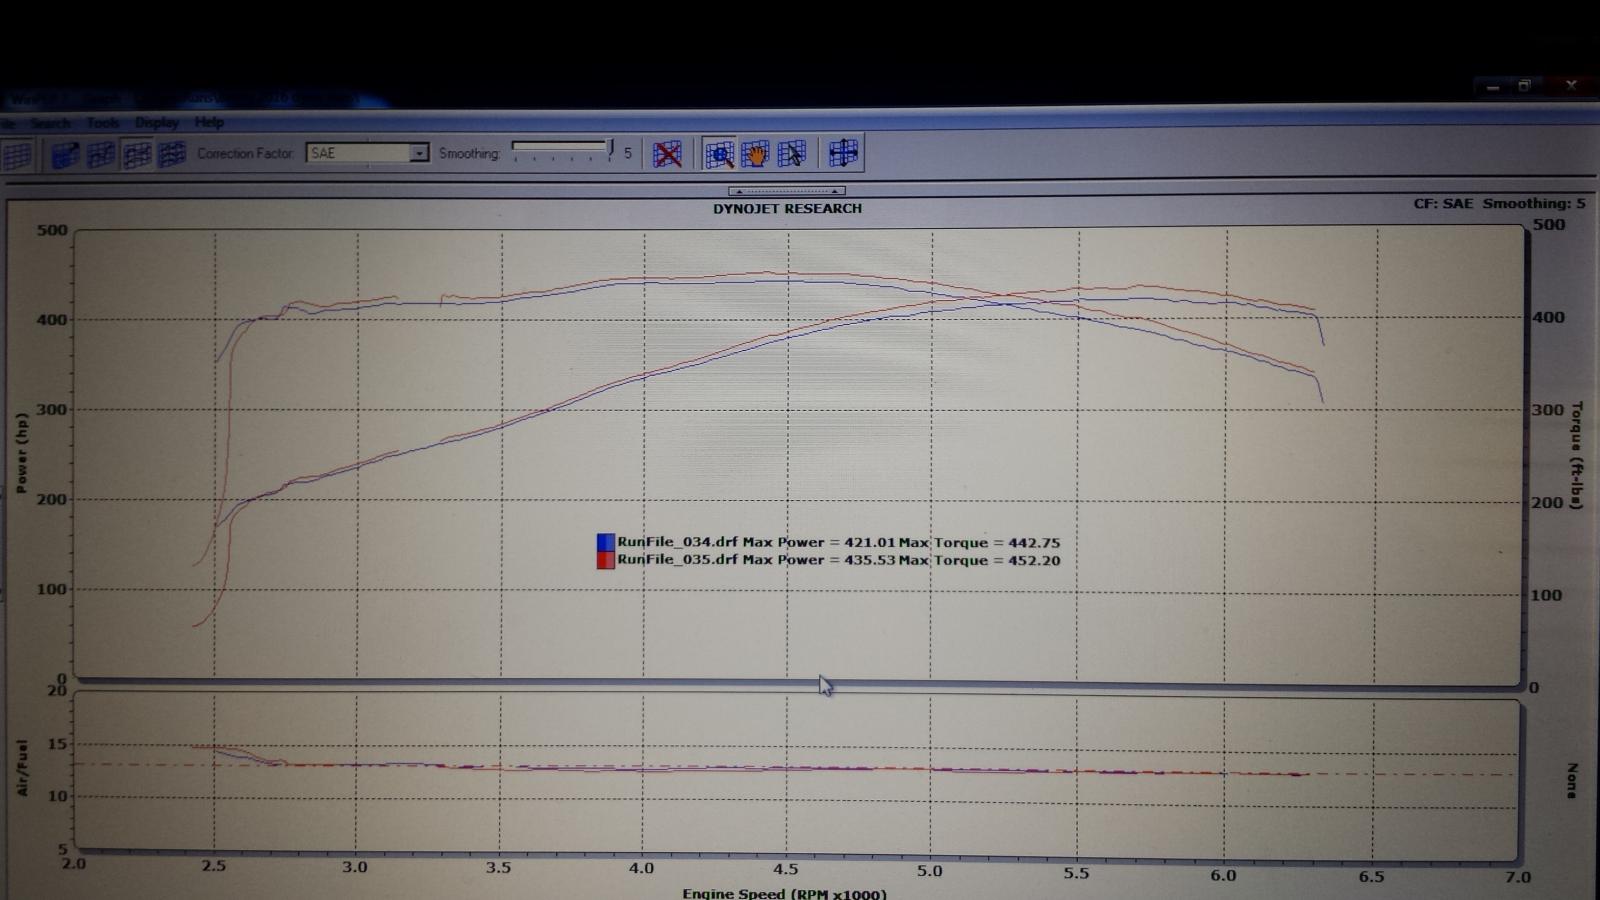The image size is (1600, 900).
Task: Click the Correction Factor label
Action: pos(246,153)
